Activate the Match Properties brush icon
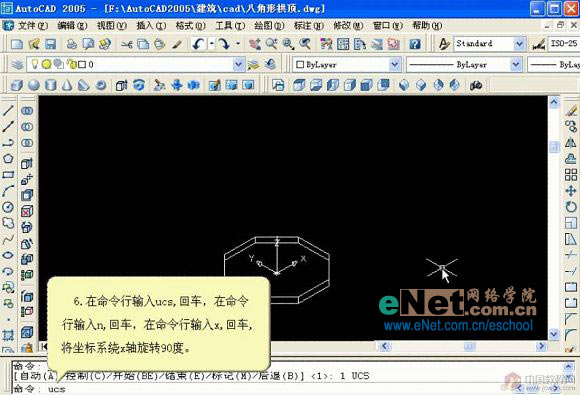The height and width of the screenshot is (395, 580). 177,44
